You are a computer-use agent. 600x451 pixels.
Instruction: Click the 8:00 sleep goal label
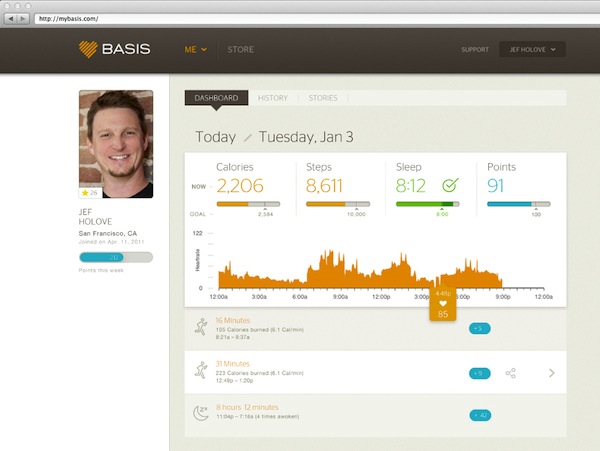[x=442, y=214]
